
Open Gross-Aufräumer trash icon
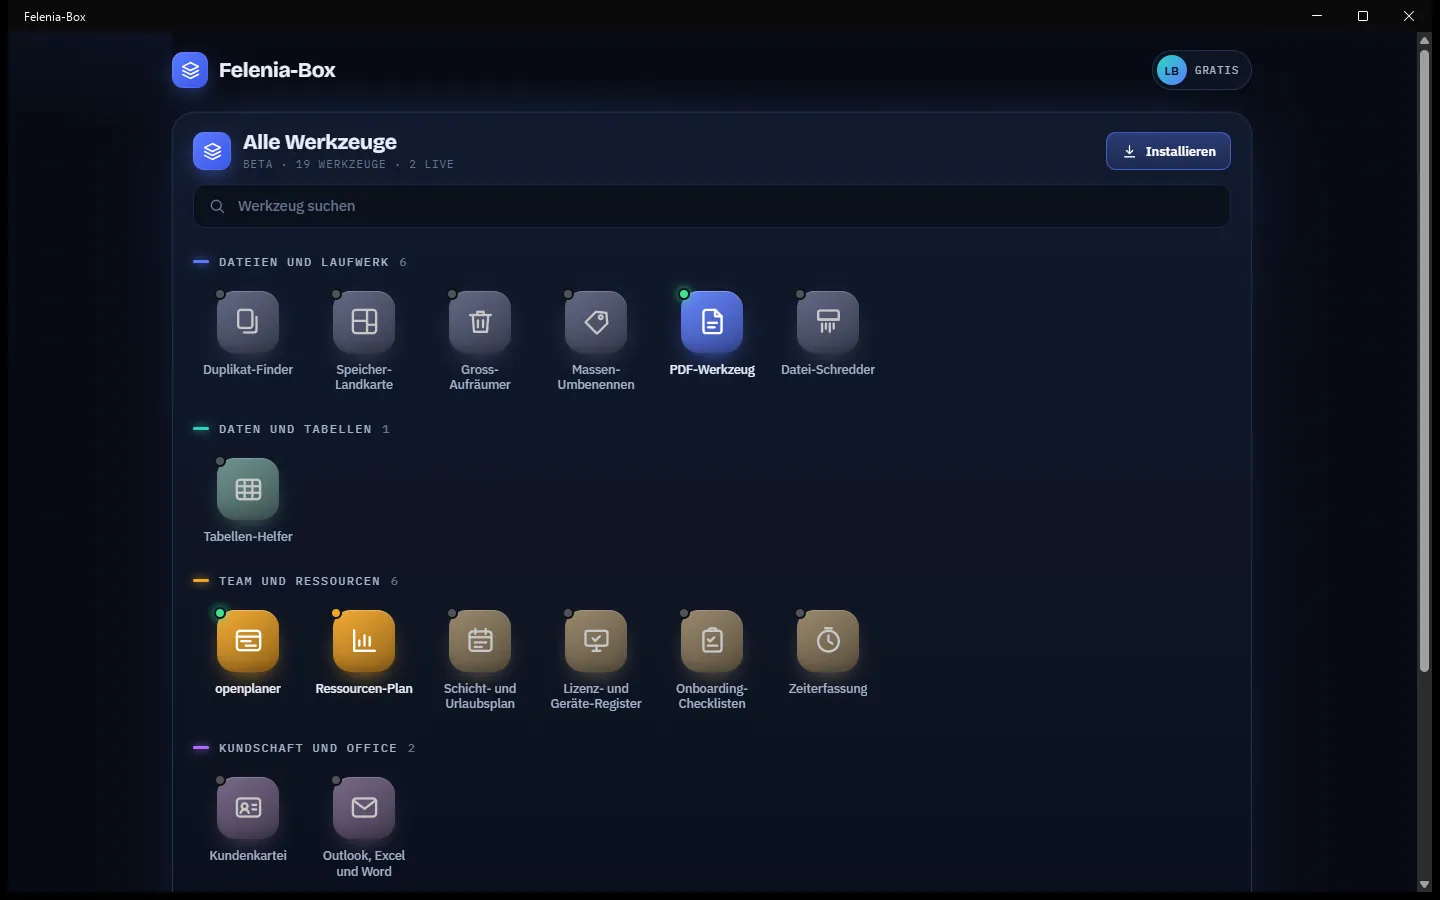[x=480, y=322]
